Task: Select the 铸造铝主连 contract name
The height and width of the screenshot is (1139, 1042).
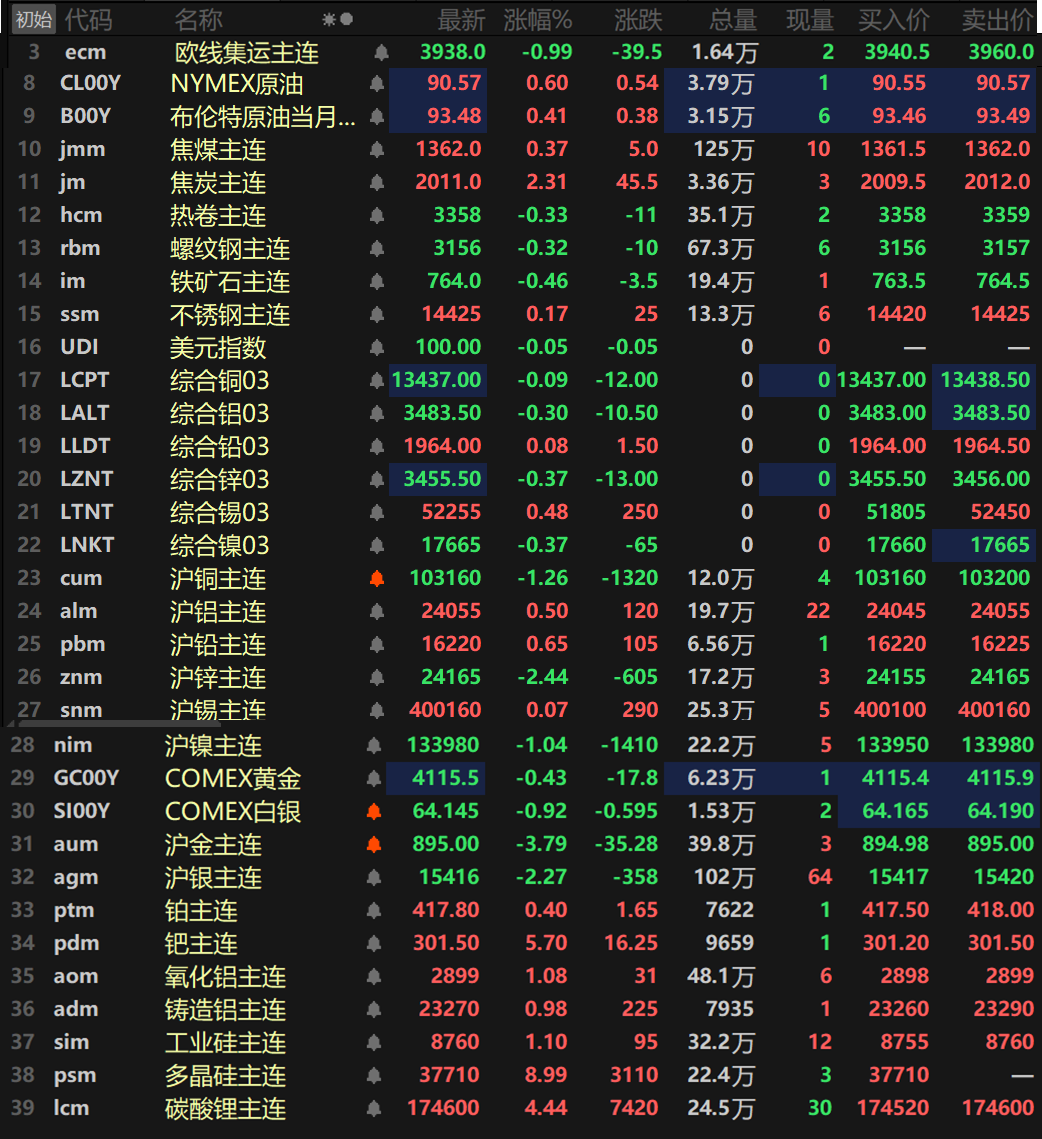Action: [x=225, y=1009]
